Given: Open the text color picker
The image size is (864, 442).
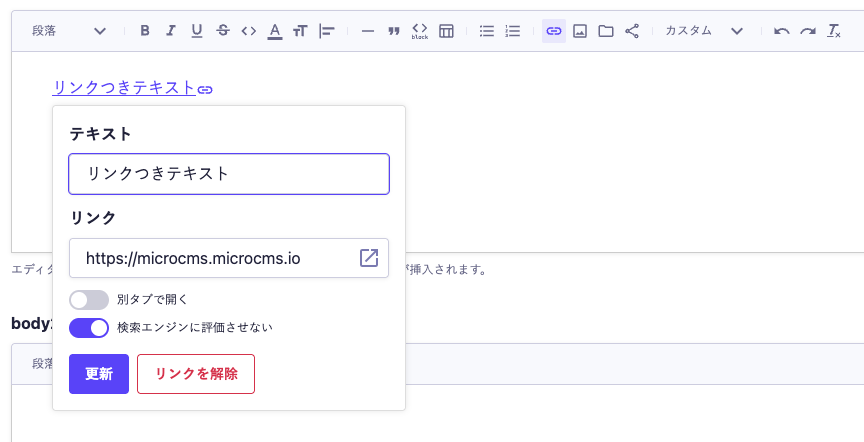Looking at the screenshot, I should tap(275, 31).
